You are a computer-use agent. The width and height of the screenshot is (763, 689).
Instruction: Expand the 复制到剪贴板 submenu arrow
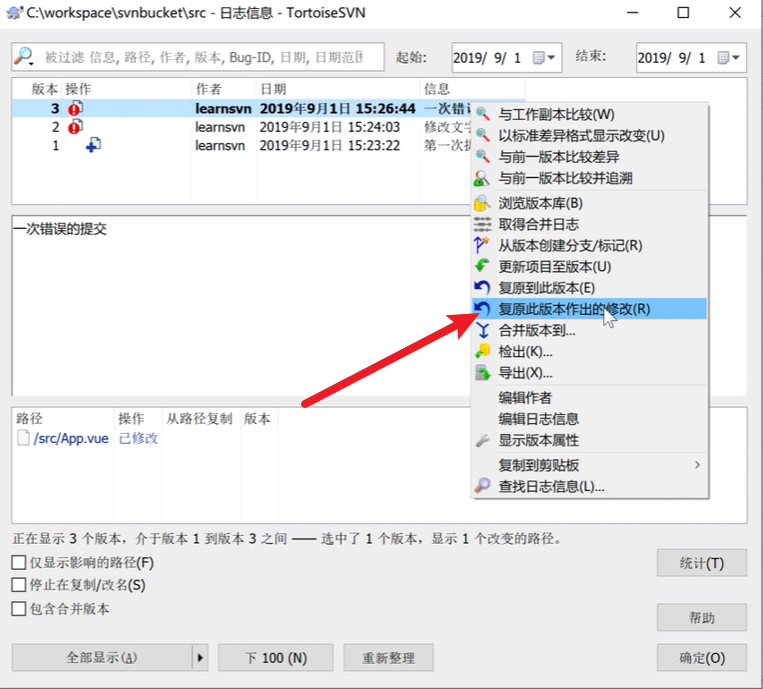[x=697, y=465]
